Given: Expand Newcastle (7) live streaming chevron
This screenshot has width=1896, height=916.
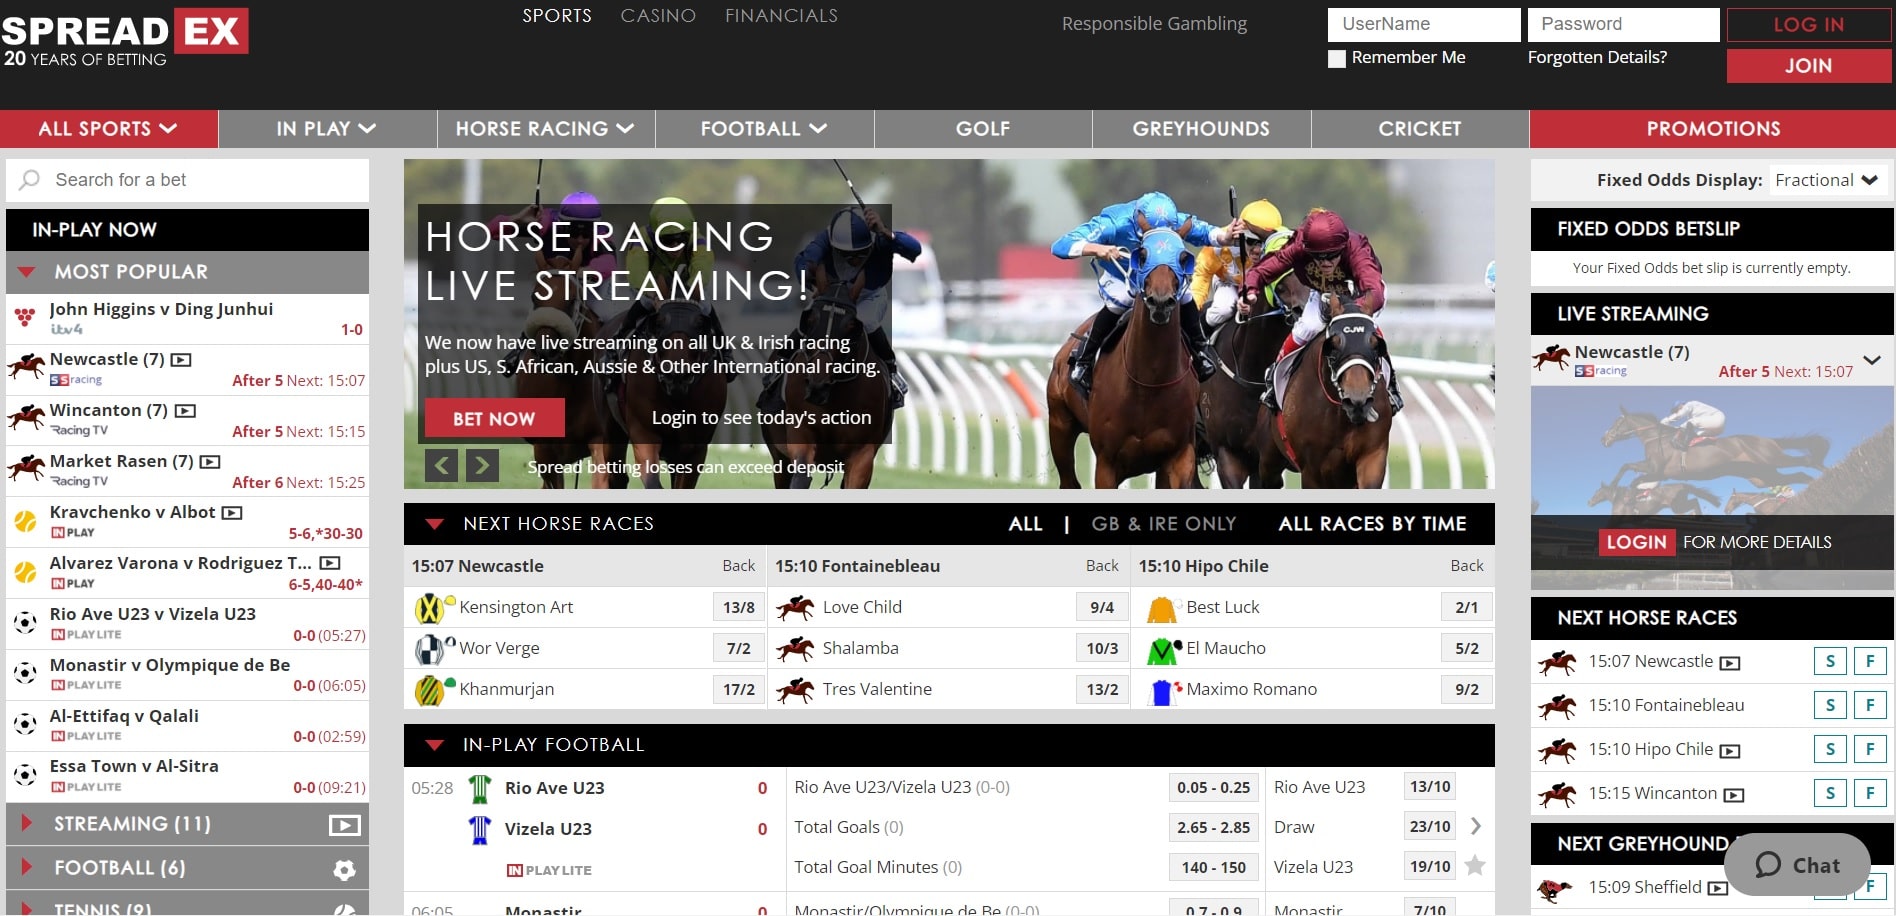Looking at the screenshot, I should tap(1872, 360).
